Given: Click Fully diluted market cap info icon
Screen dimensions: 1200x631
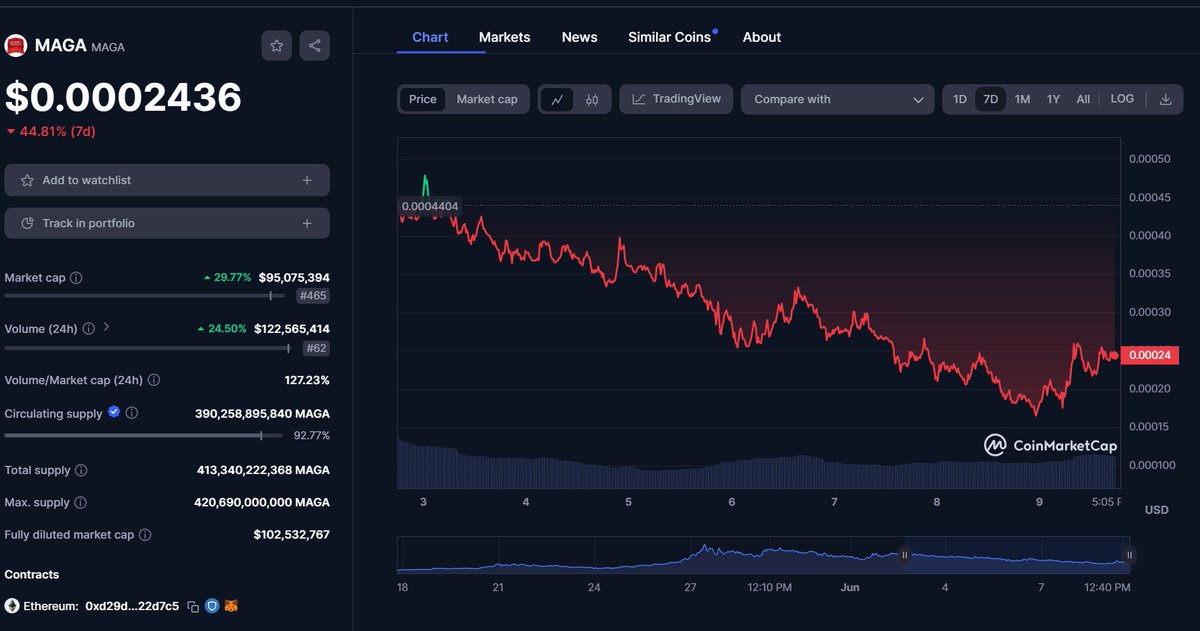Looking at the screenshot, I should (x=145, y=535).
